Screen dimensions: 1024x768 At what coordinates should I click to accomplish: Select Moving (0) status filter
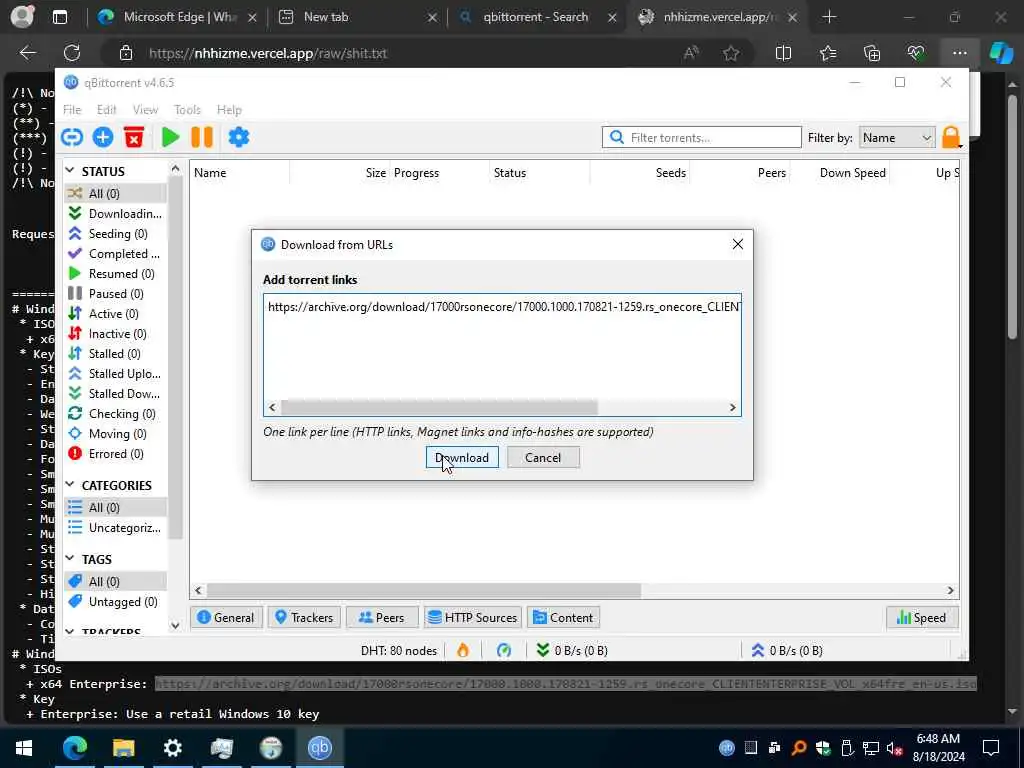[x=116, y=434]
